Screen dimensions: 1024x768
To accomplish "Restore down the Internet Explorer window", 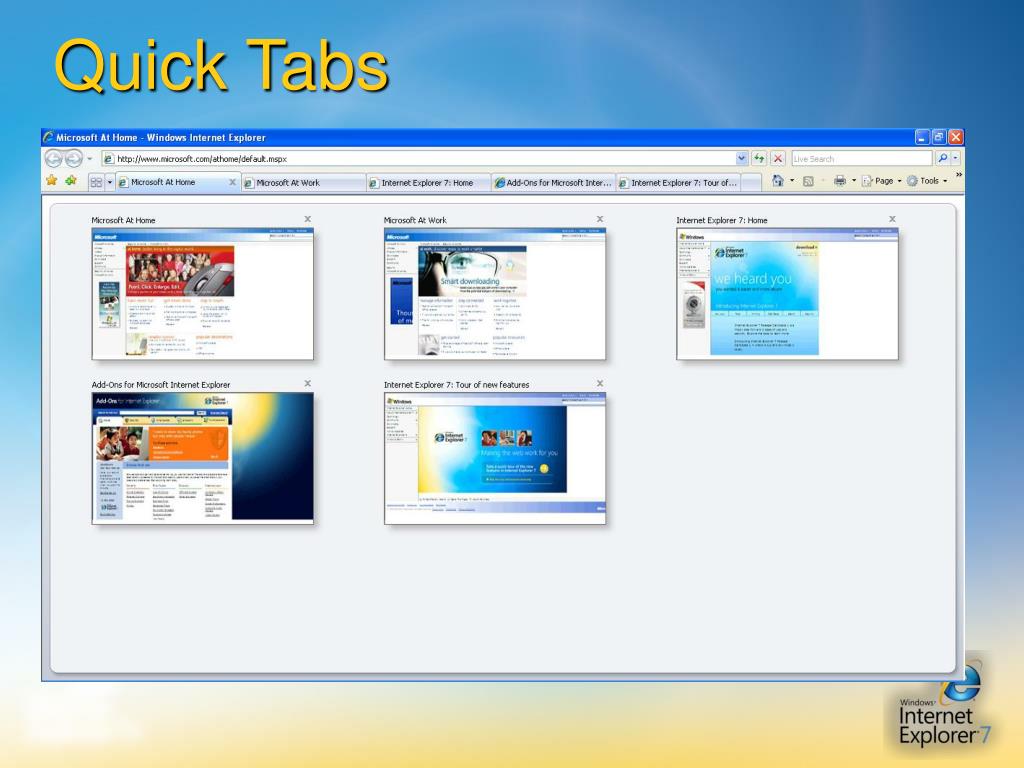I will [938, 137].
